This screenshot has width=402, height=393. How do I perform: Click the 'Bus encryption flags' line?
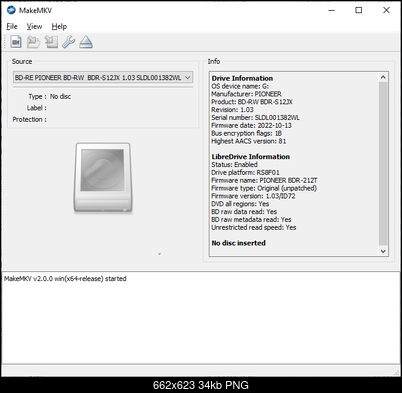coord(247,133)
